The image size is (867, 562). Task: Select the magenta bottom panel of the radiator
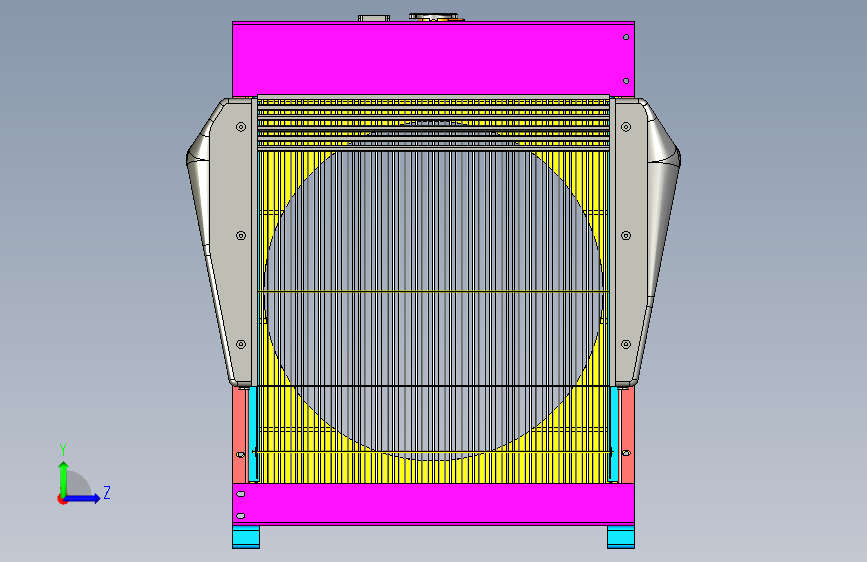click(x=433, y=504)
